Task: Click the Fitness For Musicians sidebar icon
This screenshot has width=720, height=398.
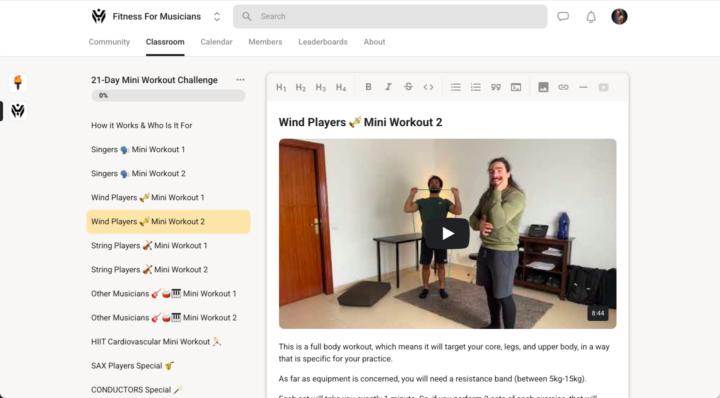Action: coord(18,111)
